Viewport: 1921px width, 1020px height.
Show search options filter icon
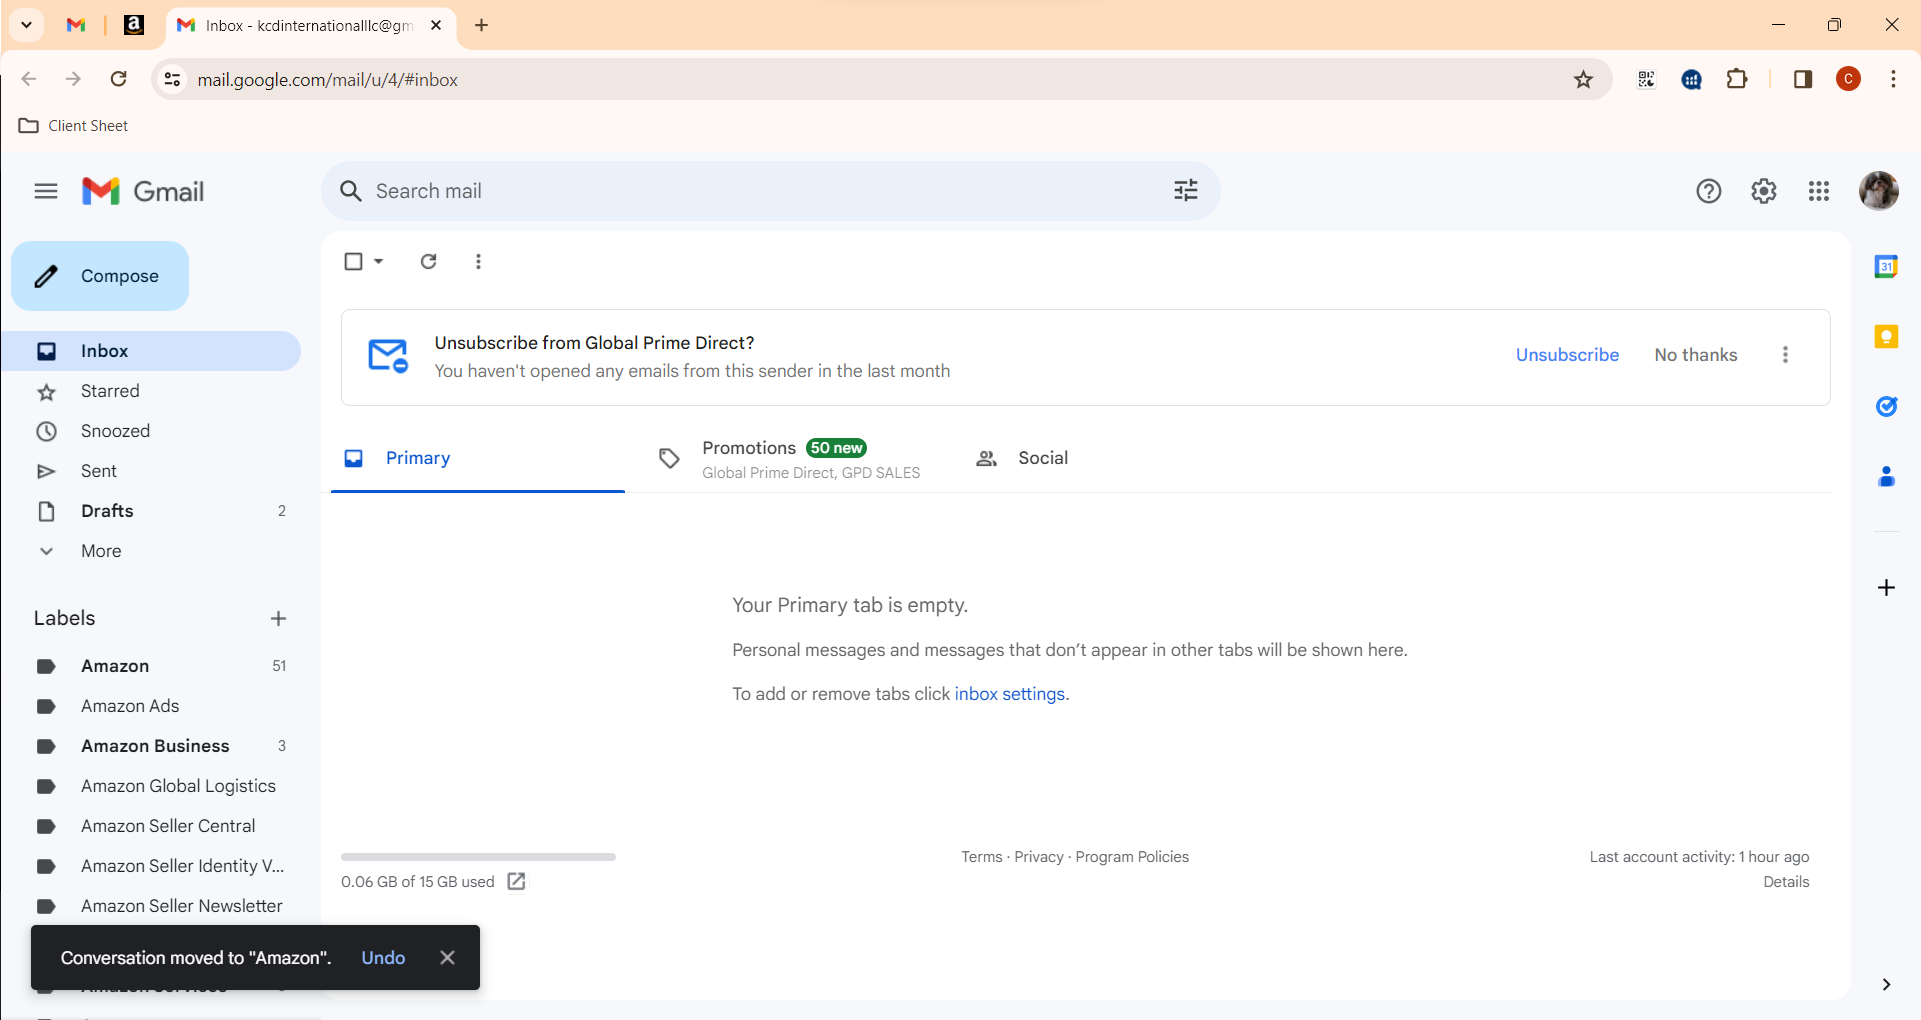click(1186, 191)
